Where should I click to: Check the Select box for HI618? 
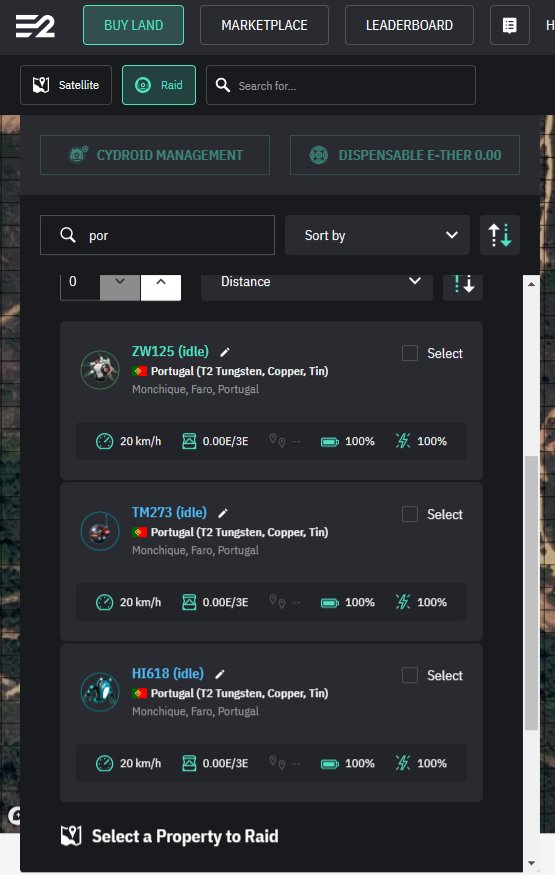pos(410,675)
